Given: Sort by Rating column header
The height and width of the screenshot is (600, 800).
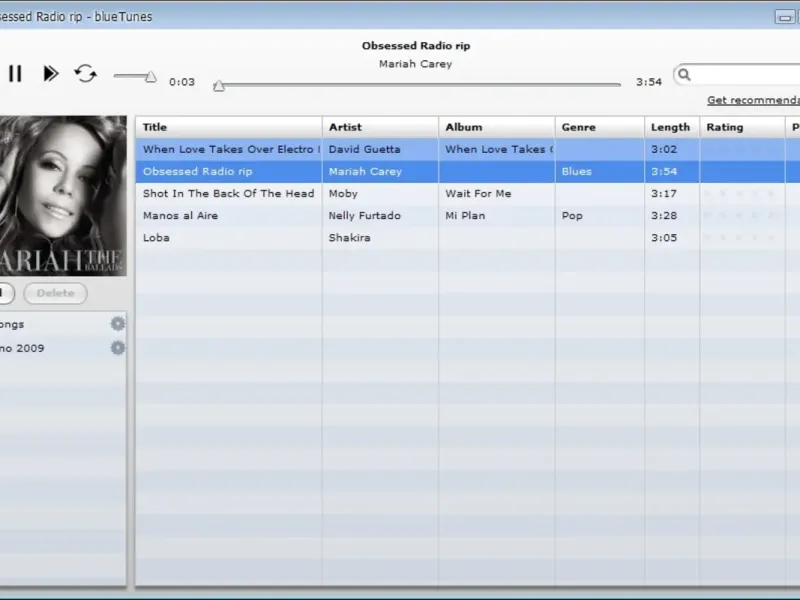Looking at the screenshot, I should pos(742,127).
